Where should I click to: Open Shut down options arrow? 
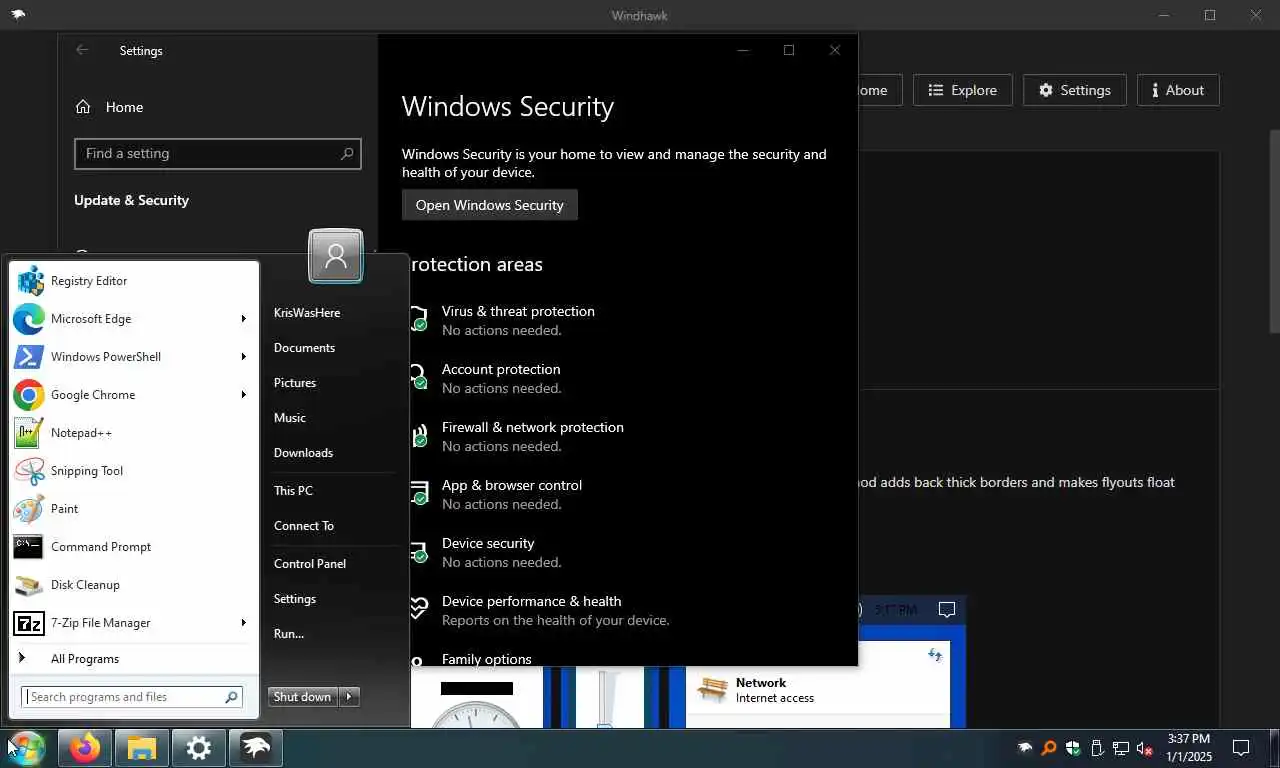click(x=349, y=697)
